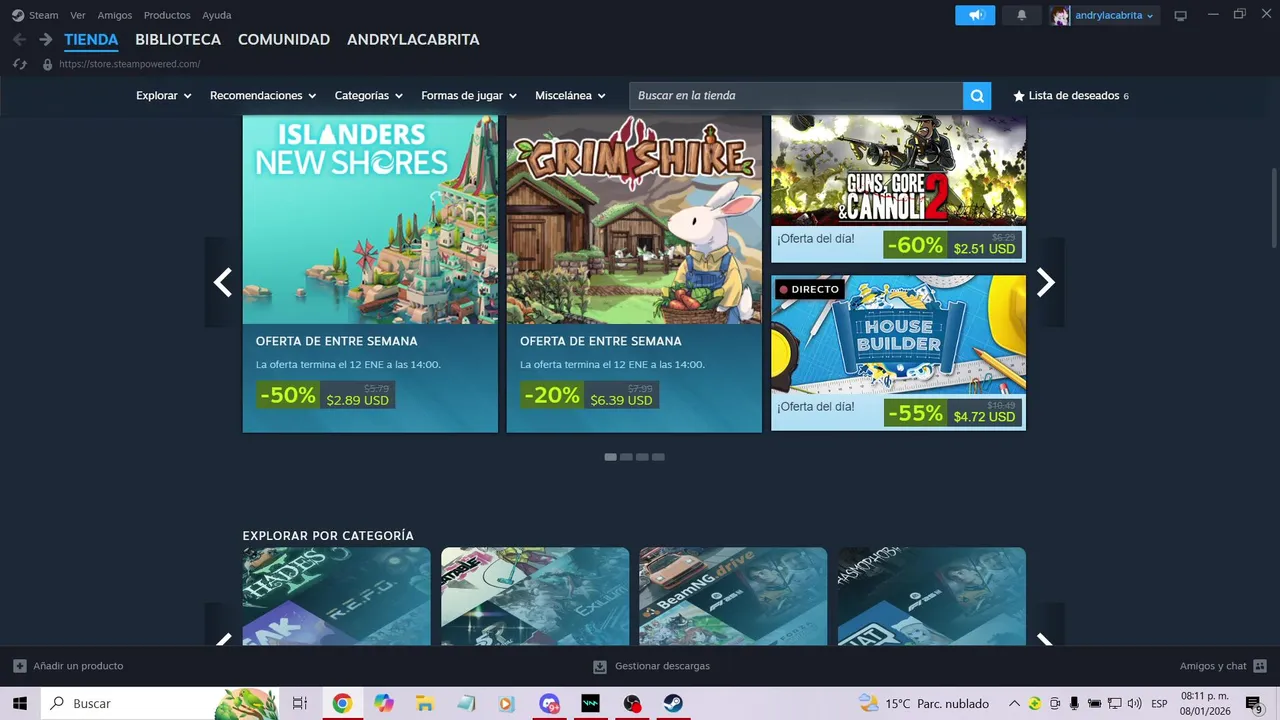The height and width of the screenshot is (720, 1280).
Task: Click the Gestionar descargas label
Action: [x=662, y=666]
